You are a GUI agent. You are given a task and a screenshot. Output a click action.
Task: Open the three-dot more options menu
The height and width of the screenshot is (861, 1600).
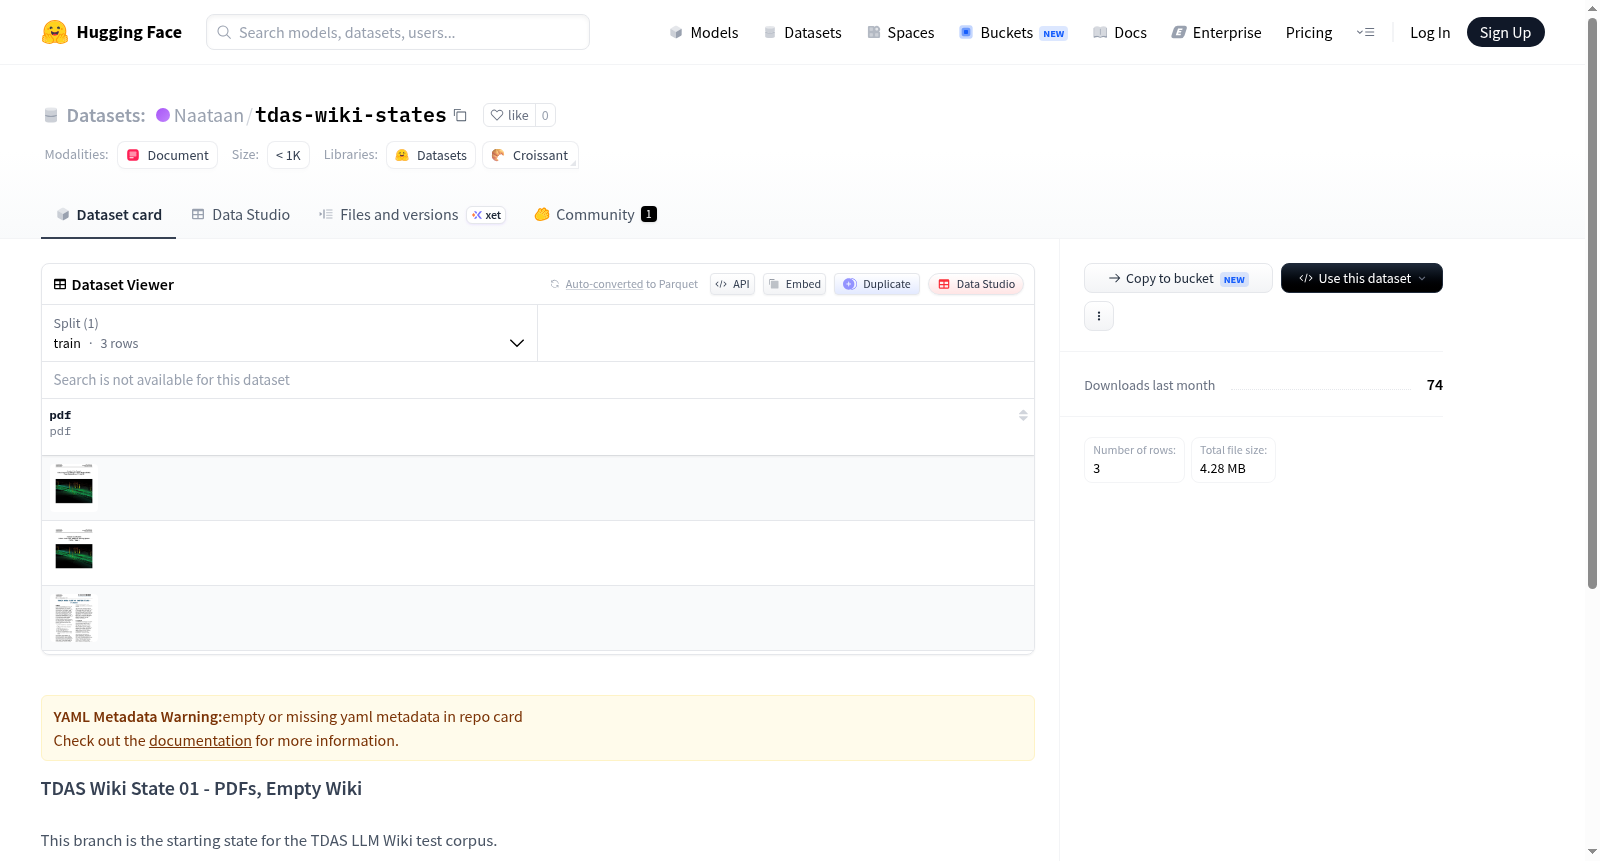(1099, 316)
